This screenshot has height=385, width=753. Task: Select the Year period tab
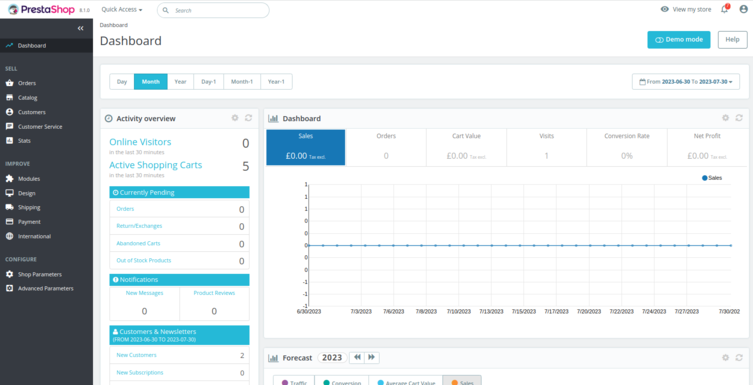pos(181,82)
